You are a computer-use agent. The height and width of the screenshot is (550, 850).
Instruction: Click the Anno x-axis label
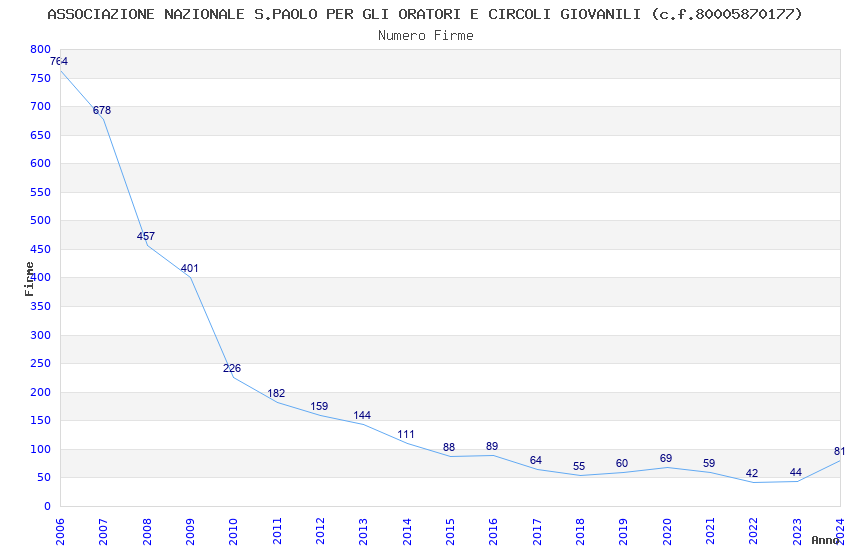(x=825, y=540)
